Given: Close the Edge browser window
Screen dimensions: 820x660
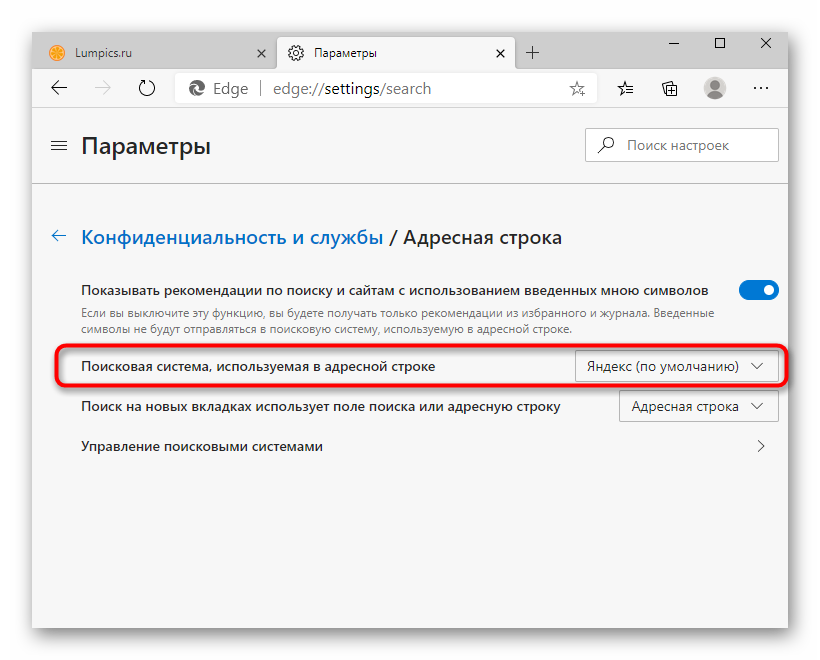Looking at the screenshot, I should (x=766, y=43).
